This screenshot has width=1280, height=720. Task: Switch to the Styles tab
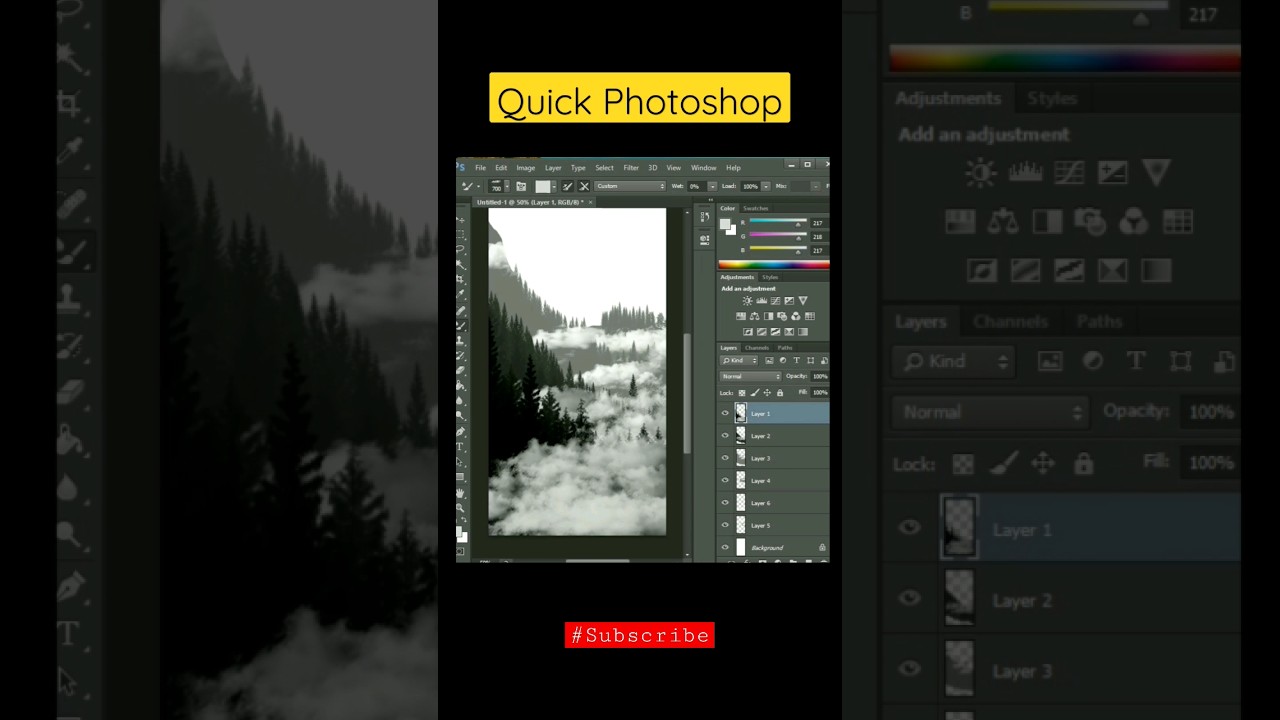coord(770,277)
